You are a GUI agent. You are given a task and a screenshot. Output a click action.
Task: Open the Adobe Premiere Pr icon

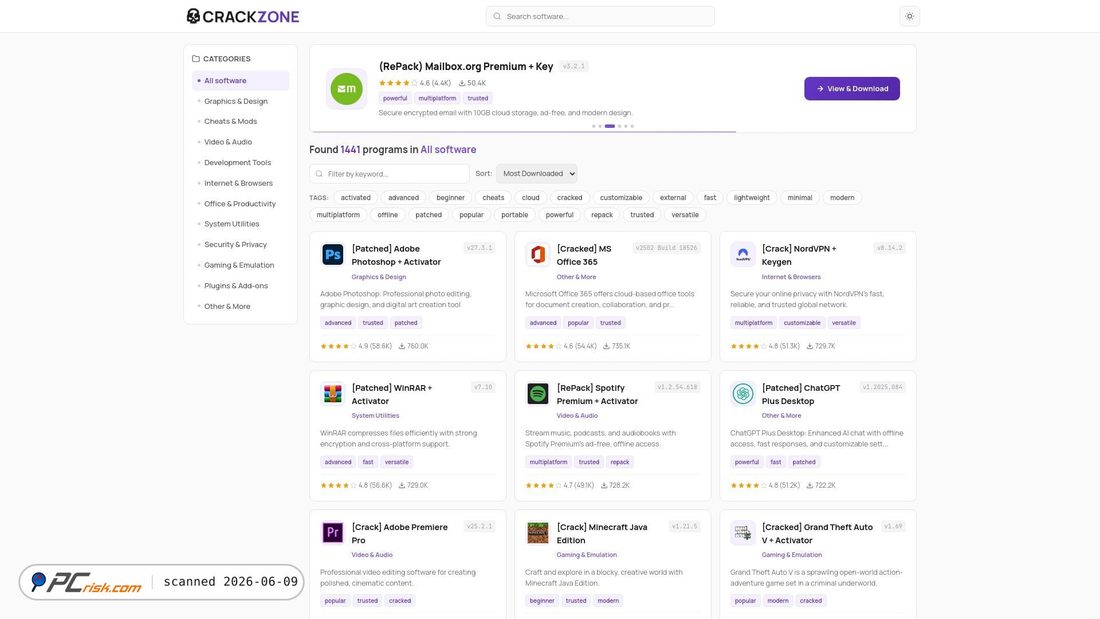[333, 533]
